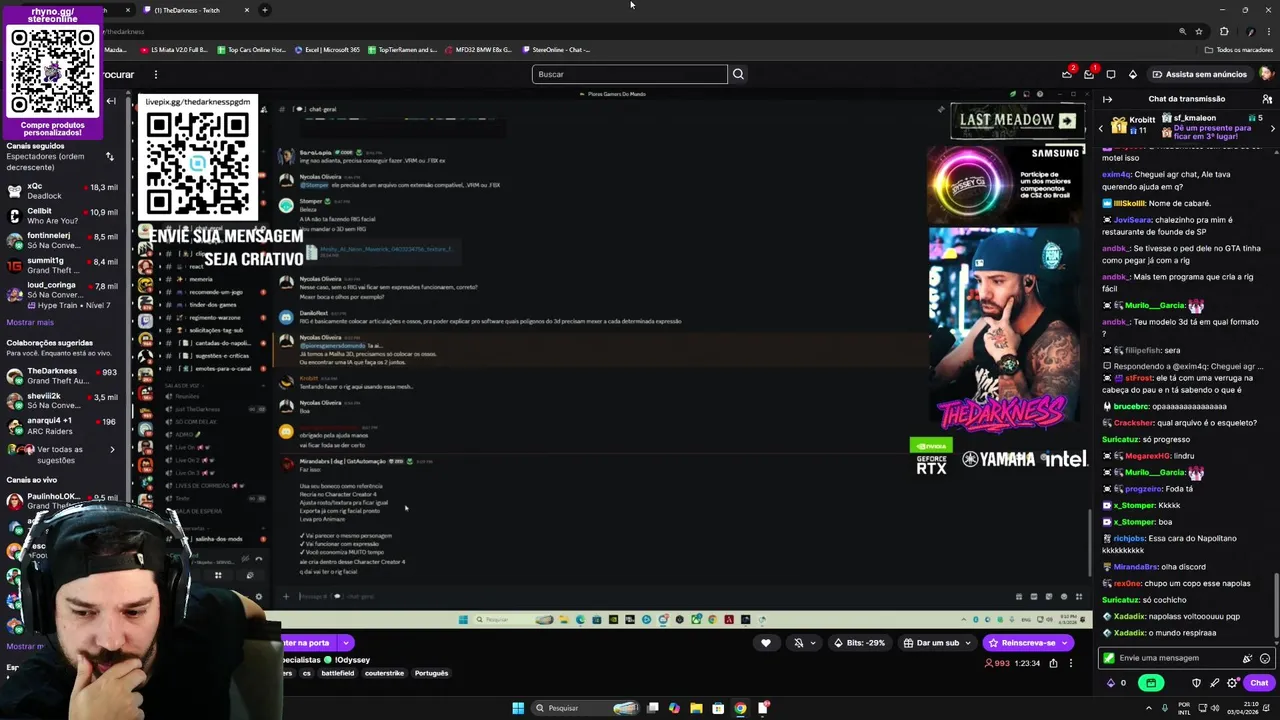Open xQc channel in sidebar
Image resolution: width=1280 pixels, height=720 pixels.
click(x=62, y=191)
